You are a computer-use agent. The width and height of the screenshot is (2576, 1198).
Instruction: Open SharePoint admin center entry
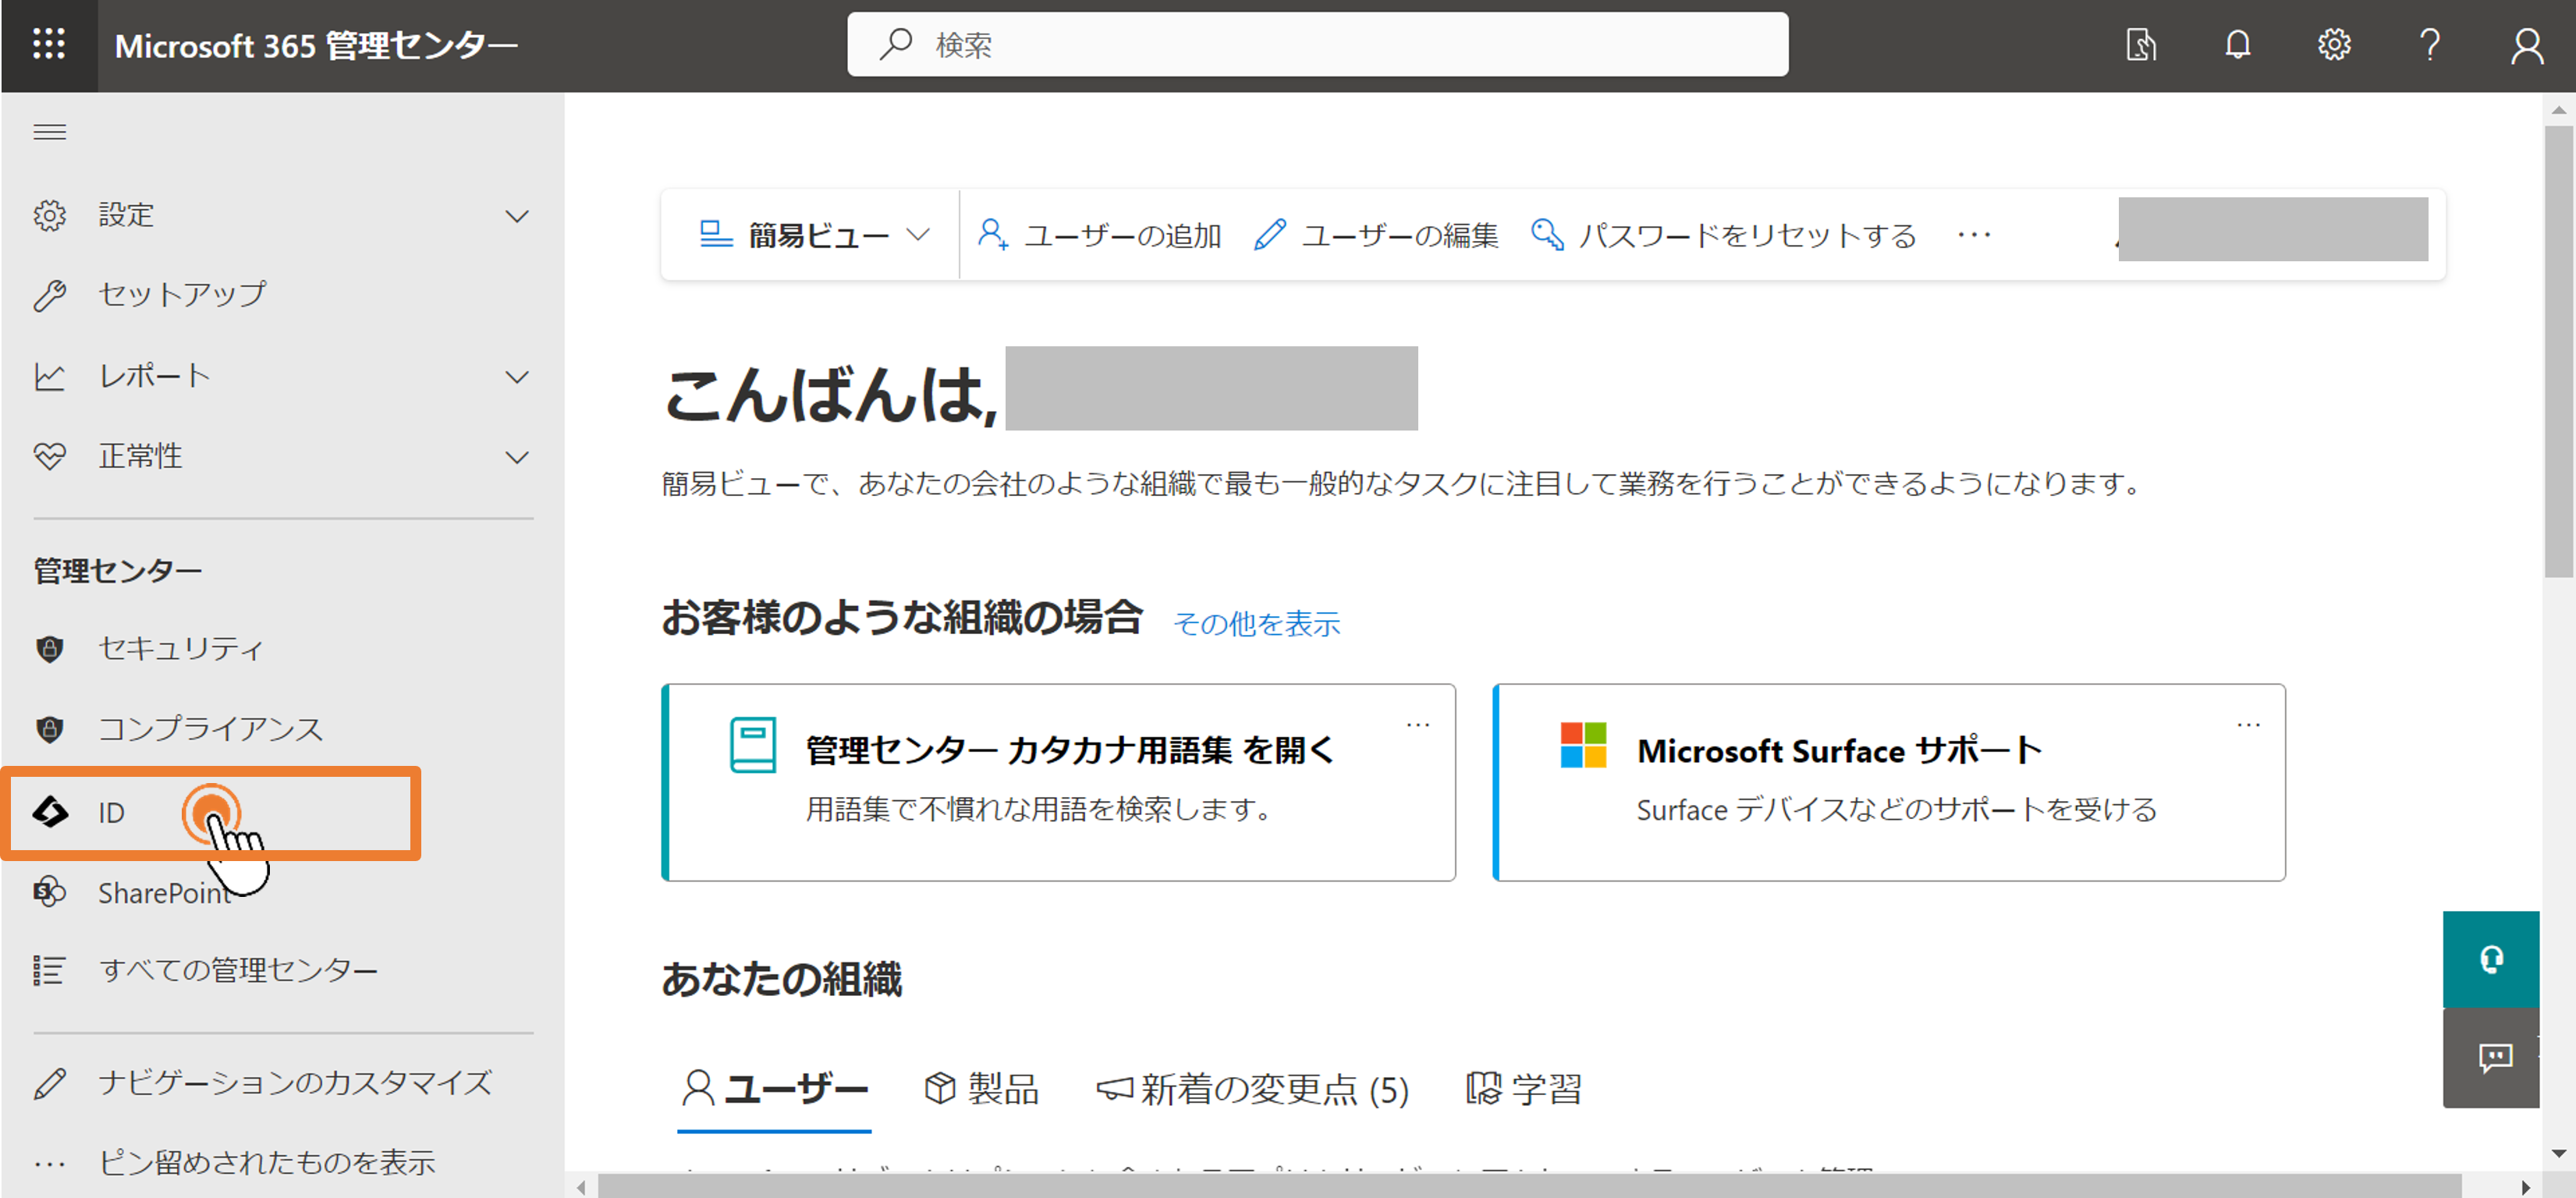pos(165,892)
